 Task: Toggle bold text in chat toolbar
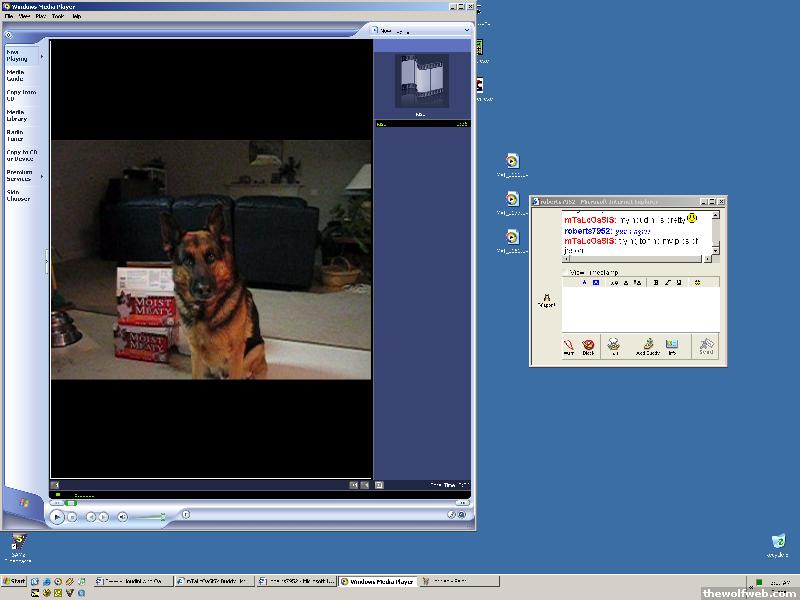pos(656,283)
